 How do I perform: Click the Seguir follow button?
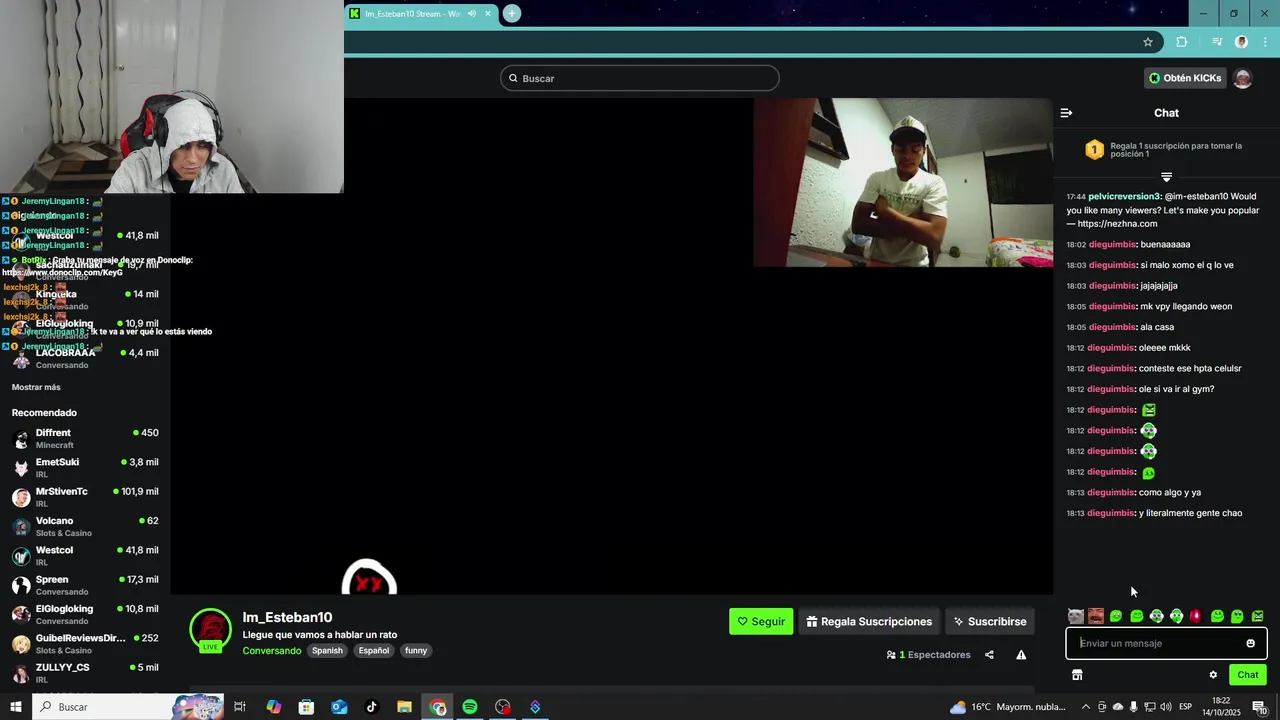click(761, 621)
